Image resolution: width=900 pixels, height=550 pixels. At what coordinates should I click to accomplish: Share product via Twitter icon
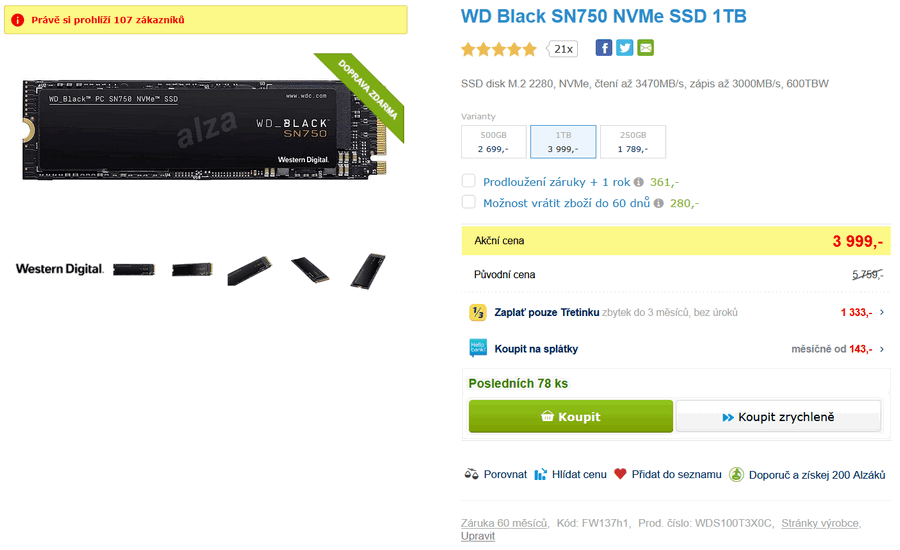pyautogui.click(x=624, y=48)
